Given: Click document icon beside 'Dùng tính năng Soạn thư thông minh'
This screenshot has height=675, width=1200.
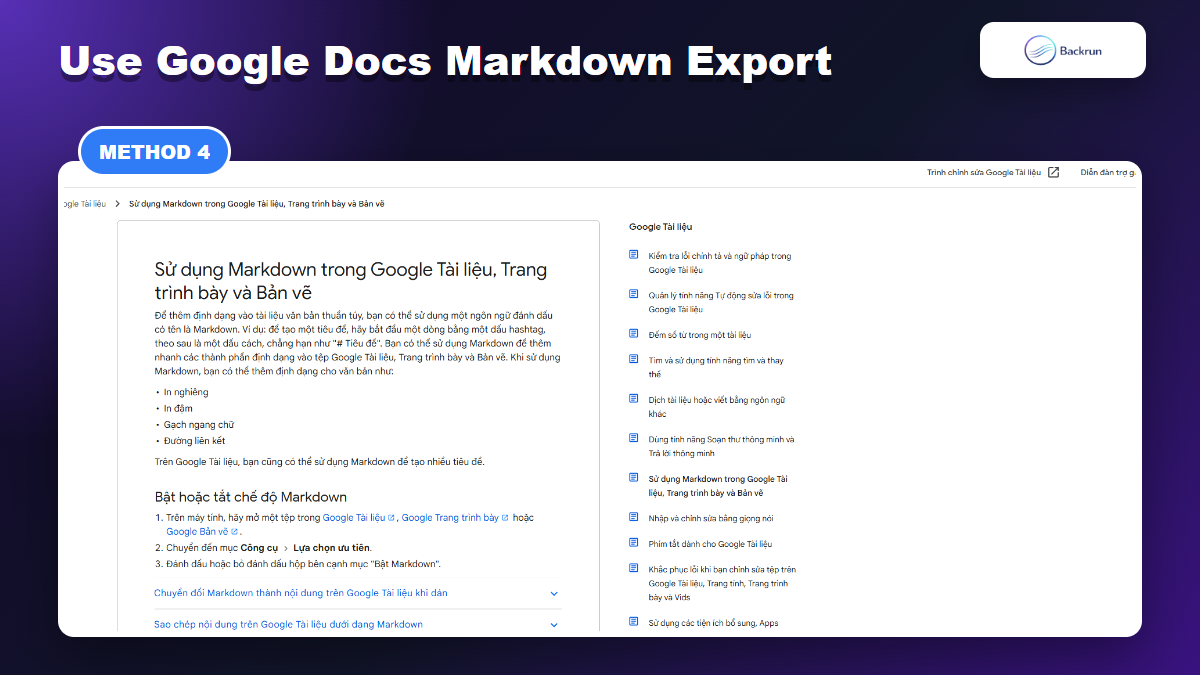Looking at the screenshot, I should pos(633,438).
